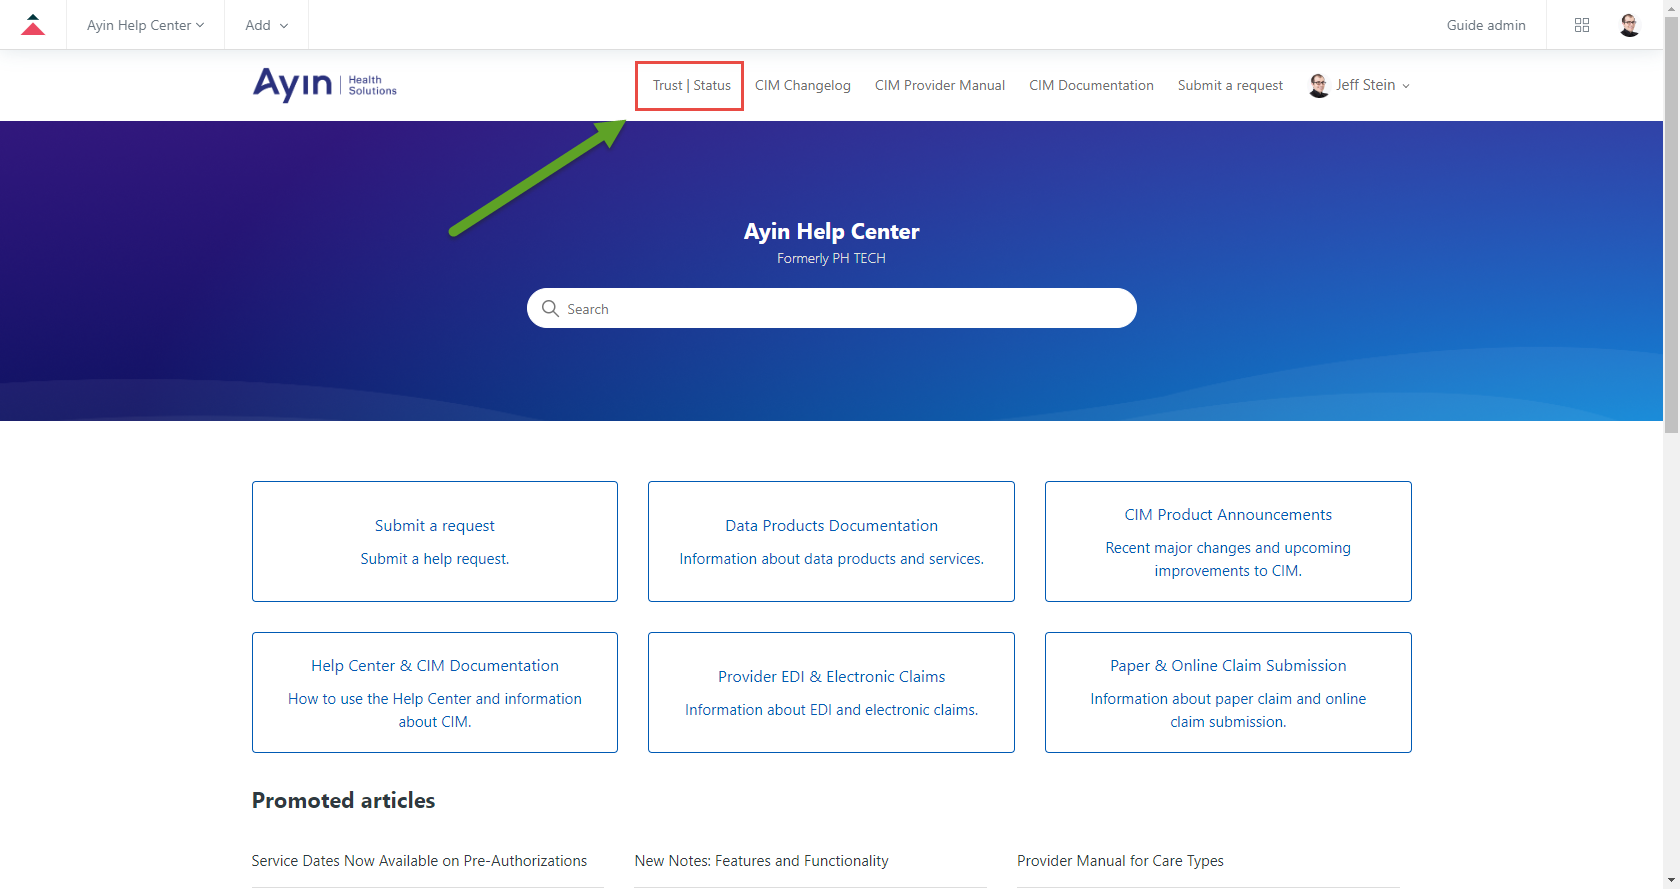The image size is (1680, 889).
Task: Open the Trust | Status nav link
Action: point(692,85)
